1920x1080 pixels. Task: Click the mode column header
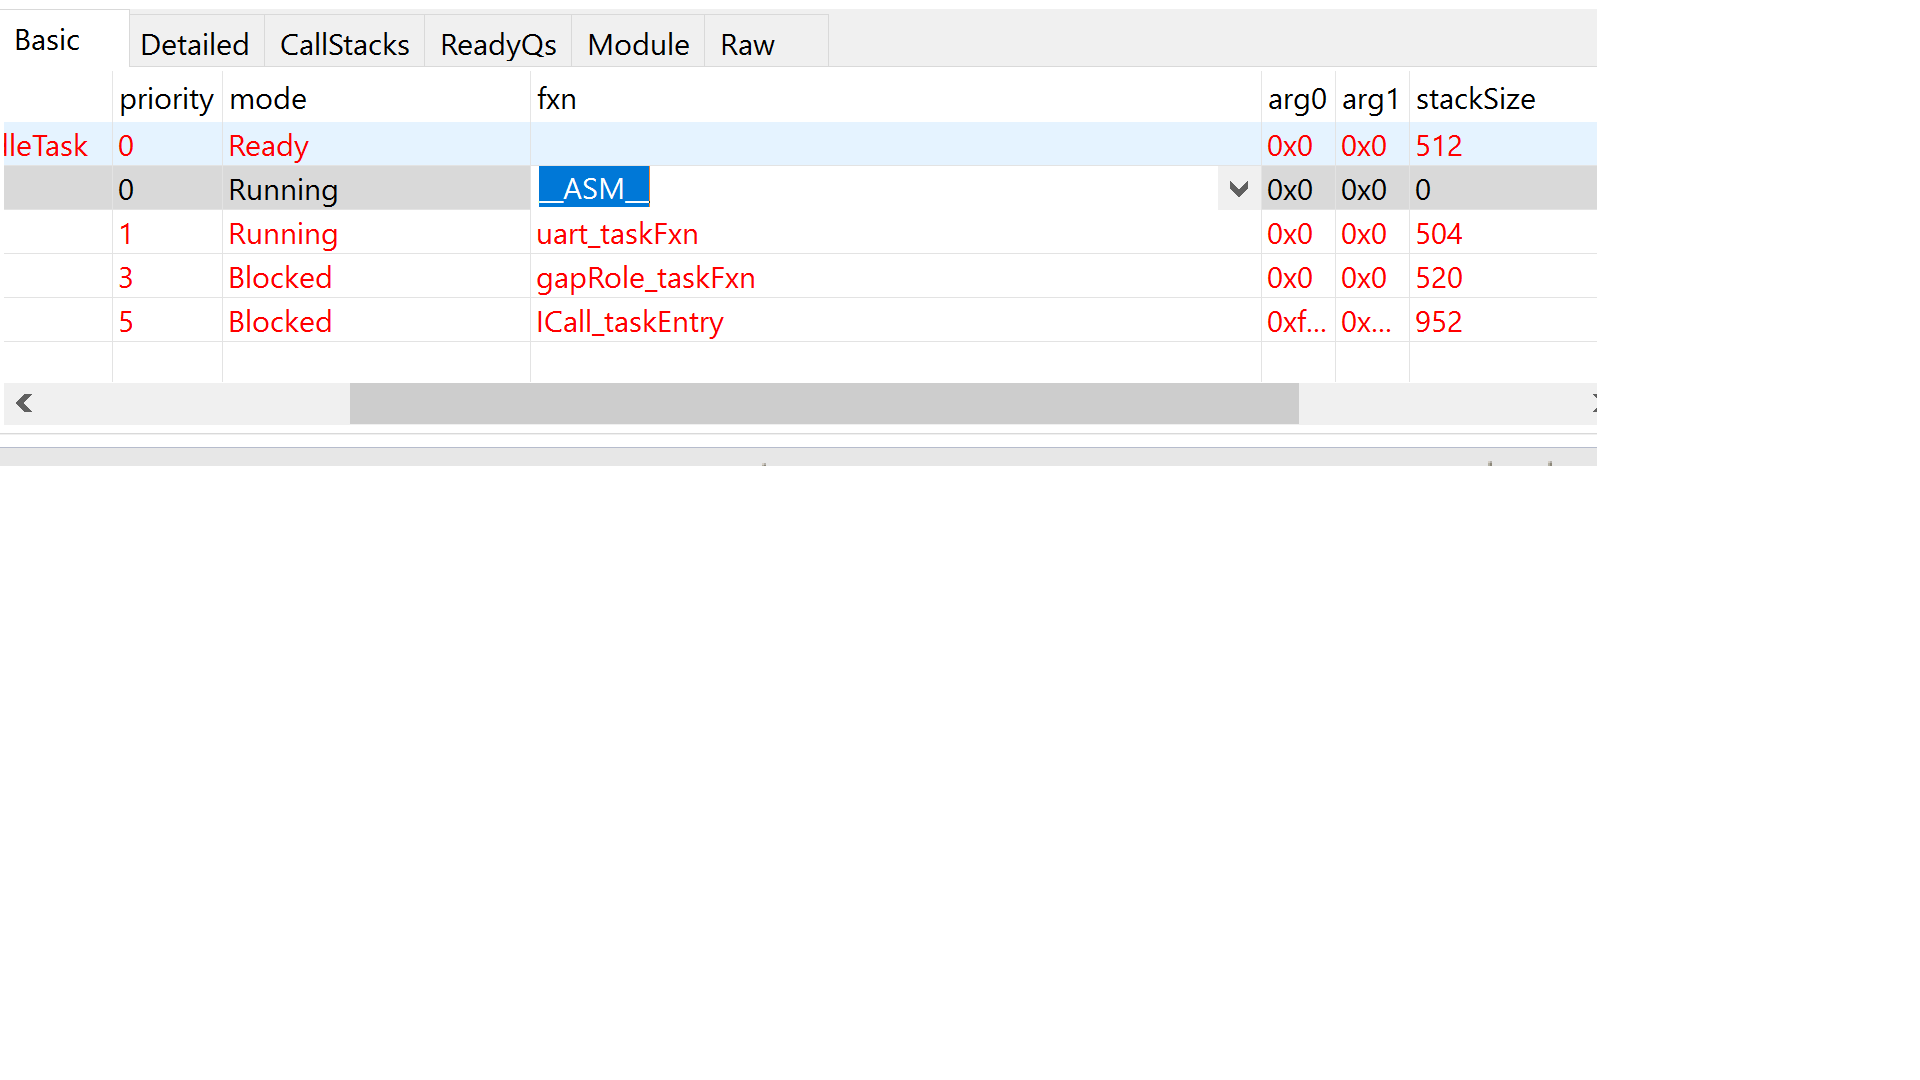[268, 99]
